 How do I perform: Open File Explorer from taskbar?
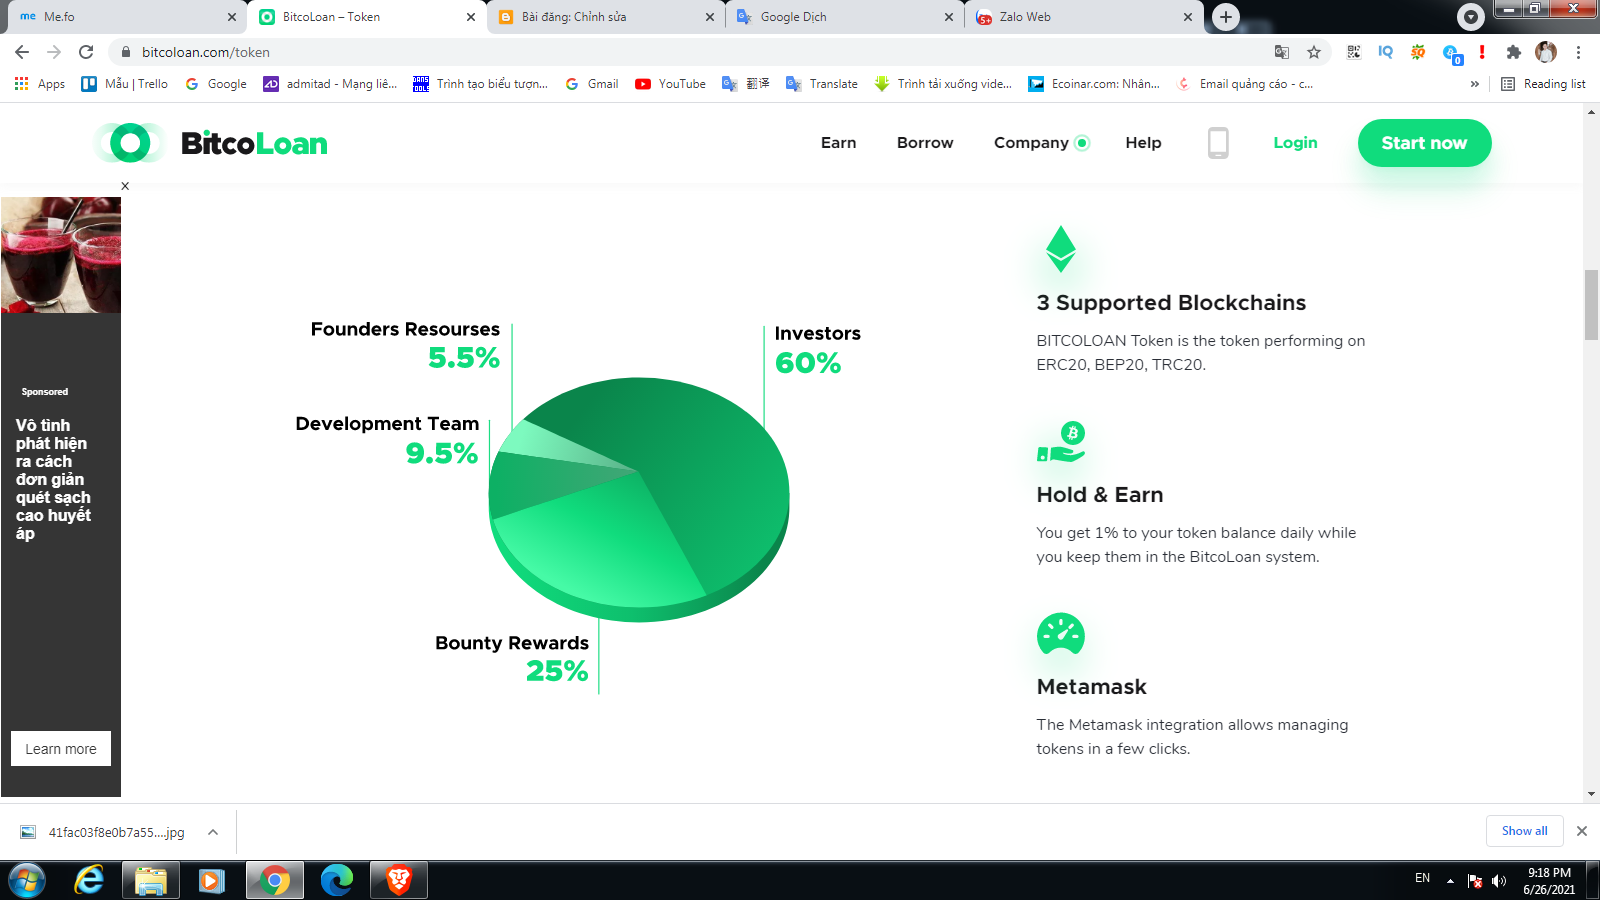151,880
